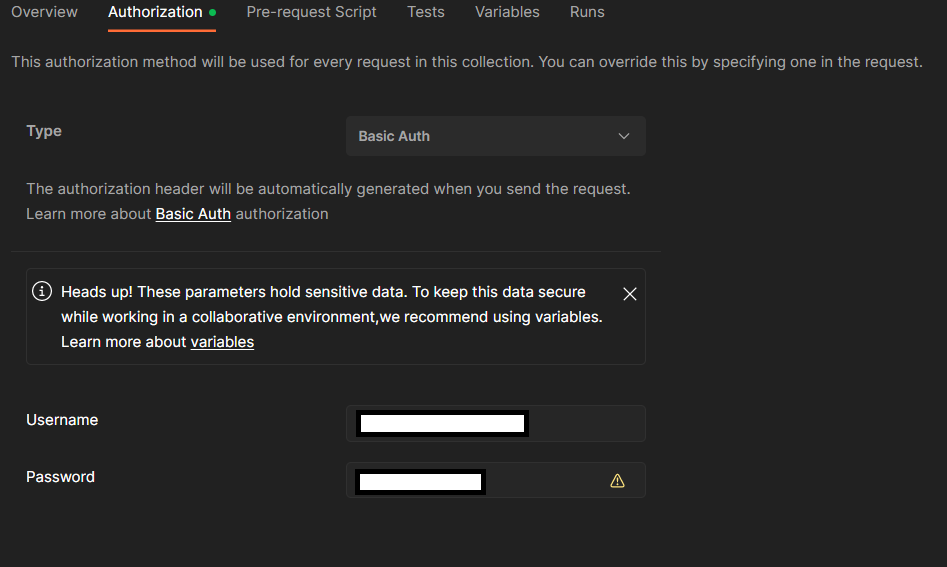Viewport: 947px width, 567px height.
Task: Click the Username label
Action: click(x=62, y=420)
